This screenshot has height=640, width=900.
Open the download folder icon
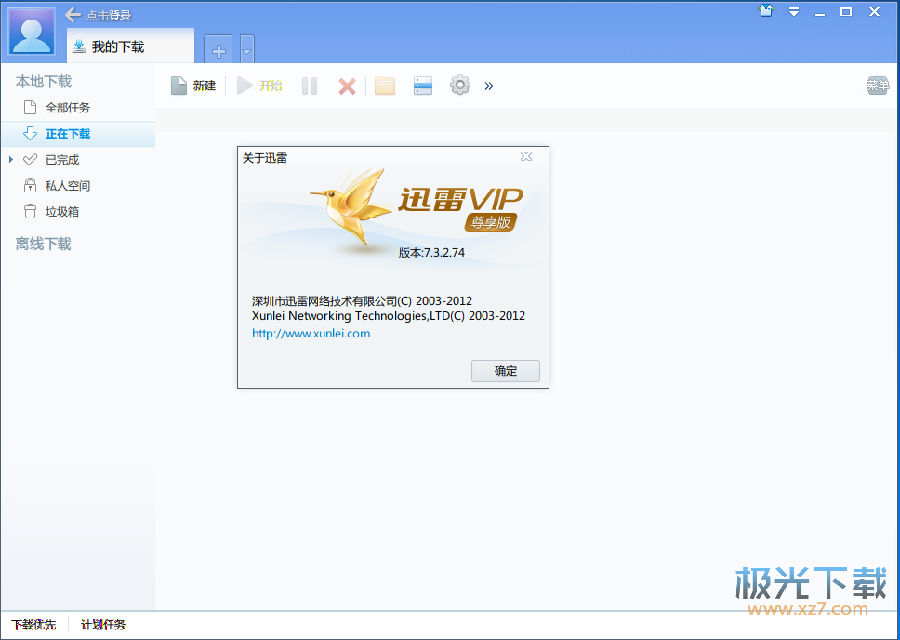[x=385, y=86]
